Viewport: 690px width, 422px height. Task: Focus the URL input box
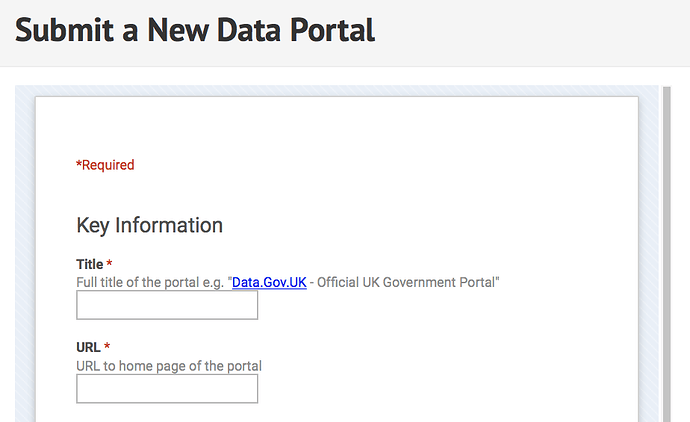[167, 389]
